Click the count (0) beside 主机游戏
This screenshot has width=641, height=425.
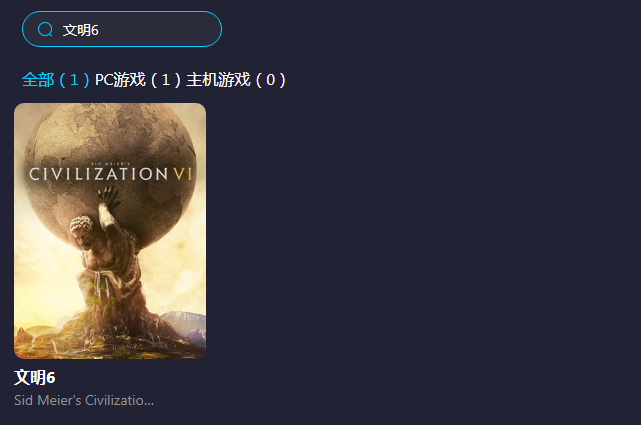[270, 80]
